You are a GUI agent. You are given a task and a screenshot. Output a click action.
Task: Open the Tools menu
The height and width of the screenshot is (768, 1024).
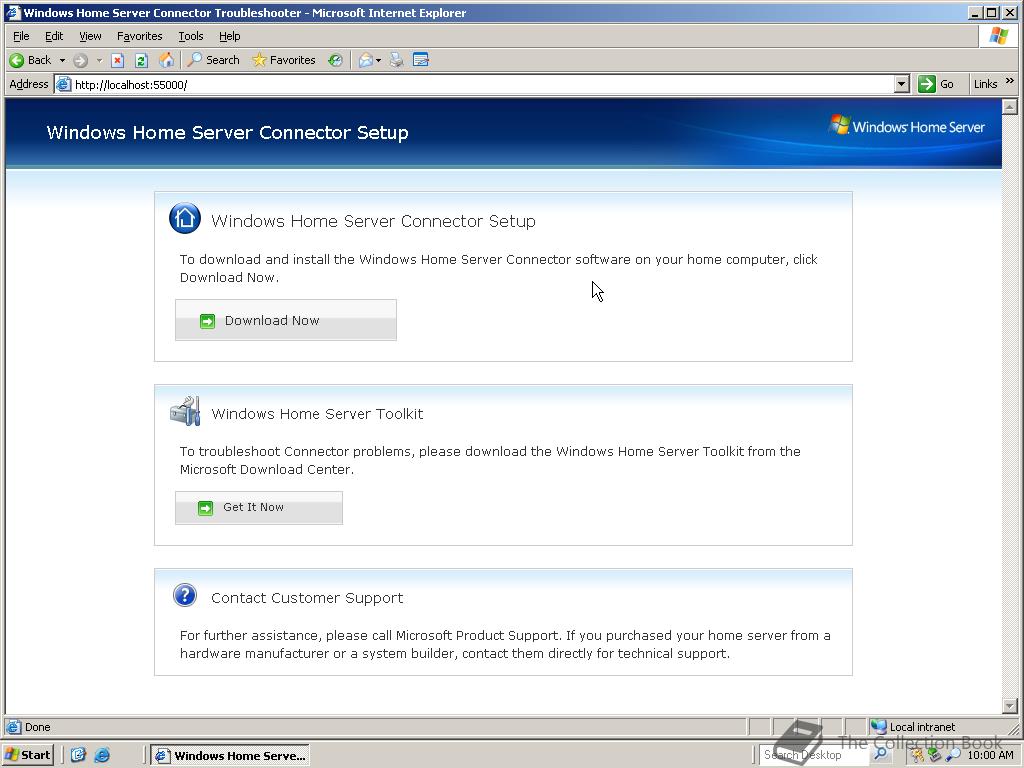pos(191,36)
